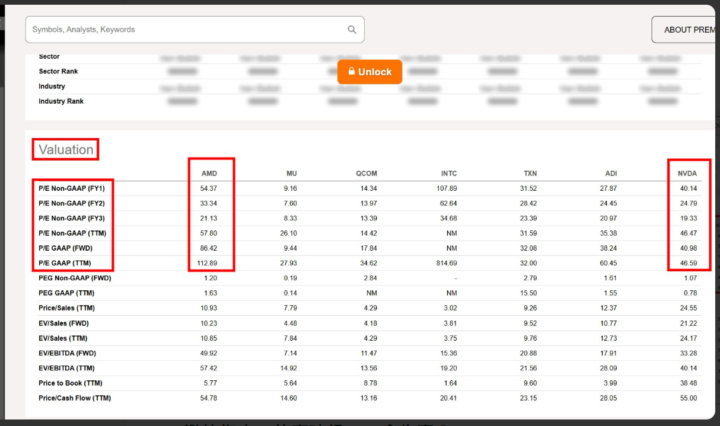Click AMD EV/EBITDA FWD value 49.92
720x426 pixels.
208,353
